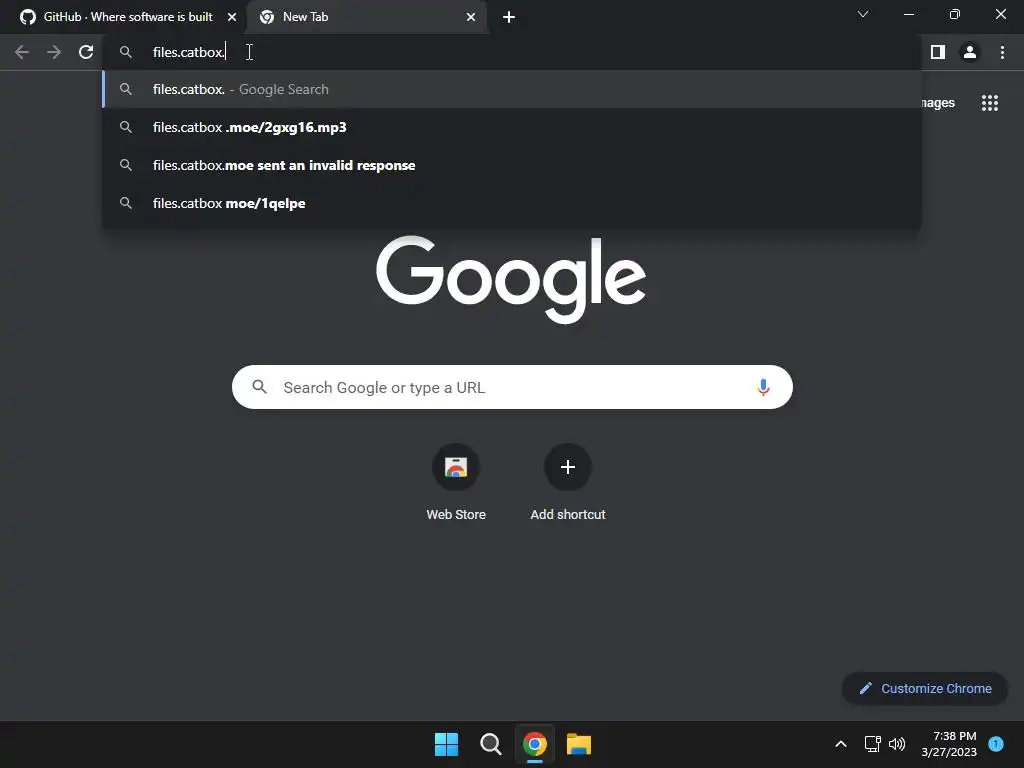This screenshot has height=768, width=1024.
Task: Click the Search Google or type a URL box
Action: tap(512, 387)
